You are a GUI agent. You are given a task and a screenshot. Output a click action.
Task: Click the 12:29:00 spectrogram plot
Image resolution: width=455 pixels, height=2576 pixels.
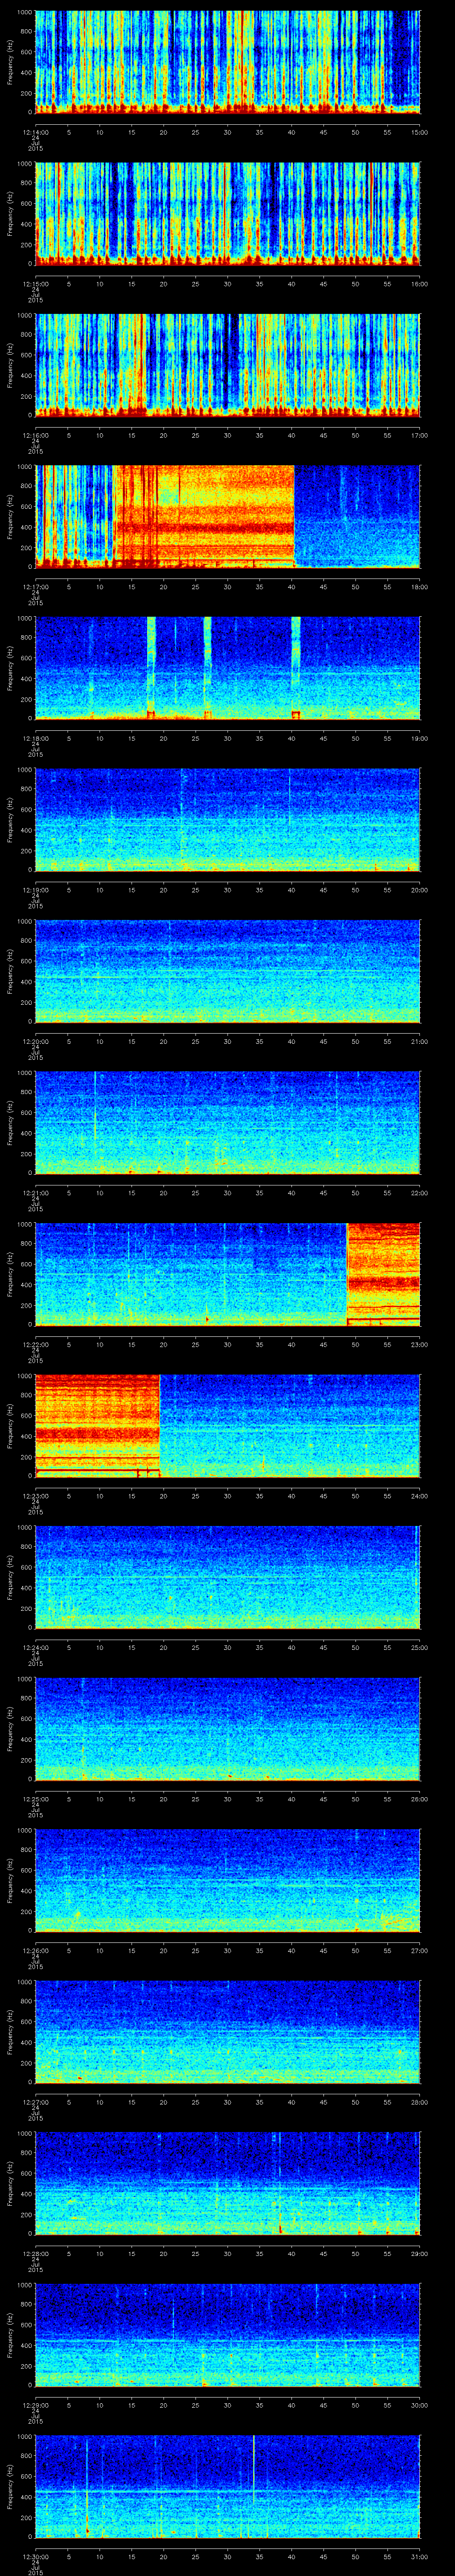[228, 2335]
